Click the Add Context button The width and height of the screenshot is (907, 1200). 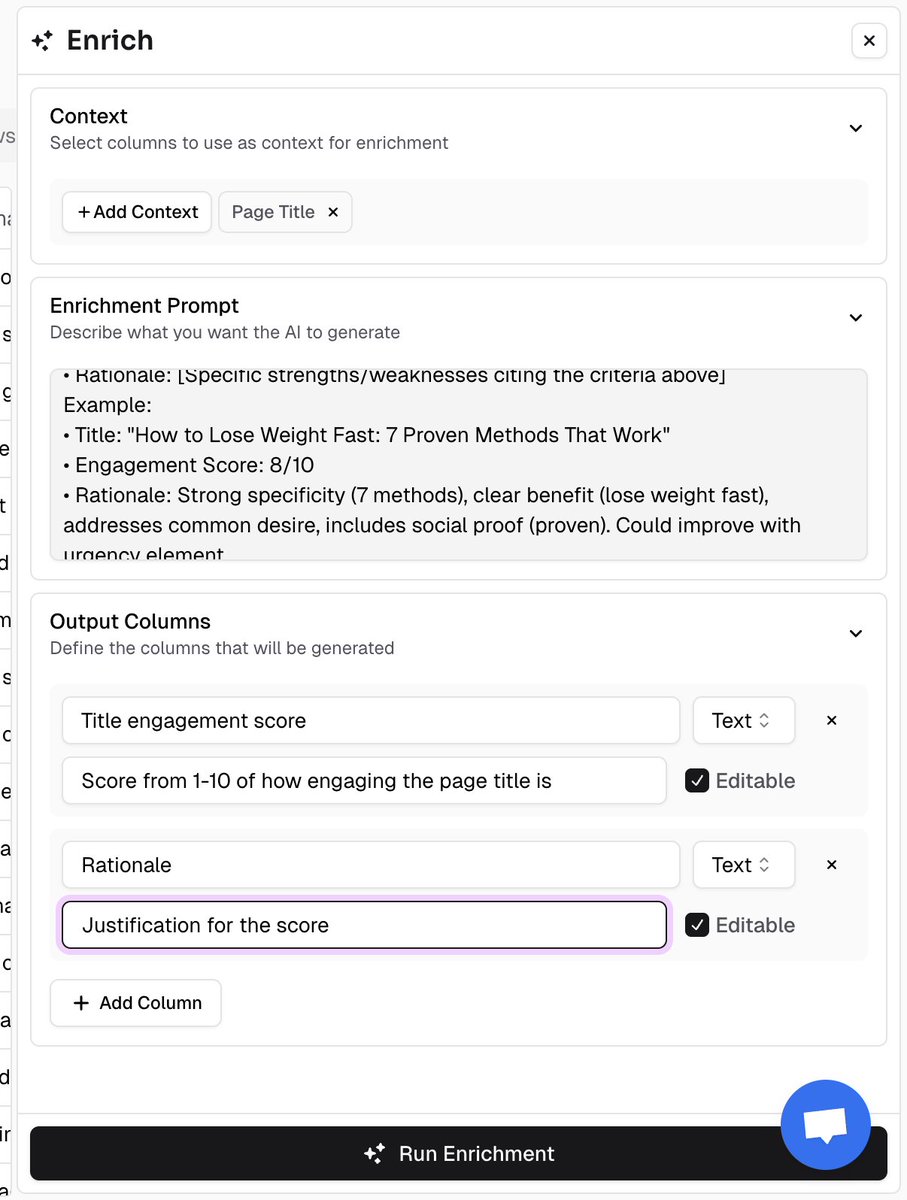tap(137, 212)
